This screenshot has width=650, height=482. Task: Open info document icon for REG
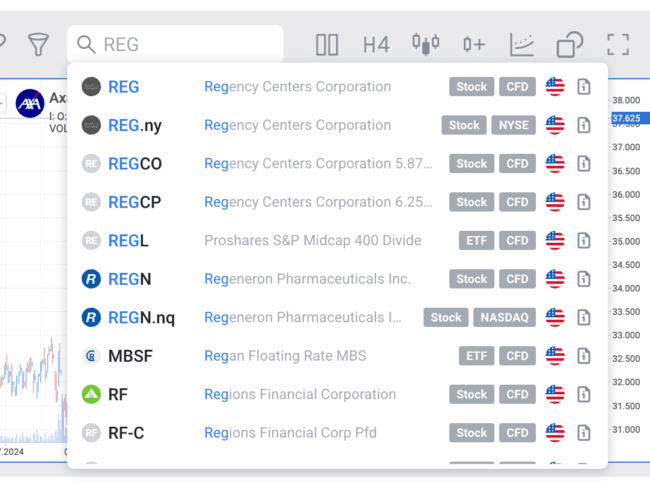click(584, 87)
